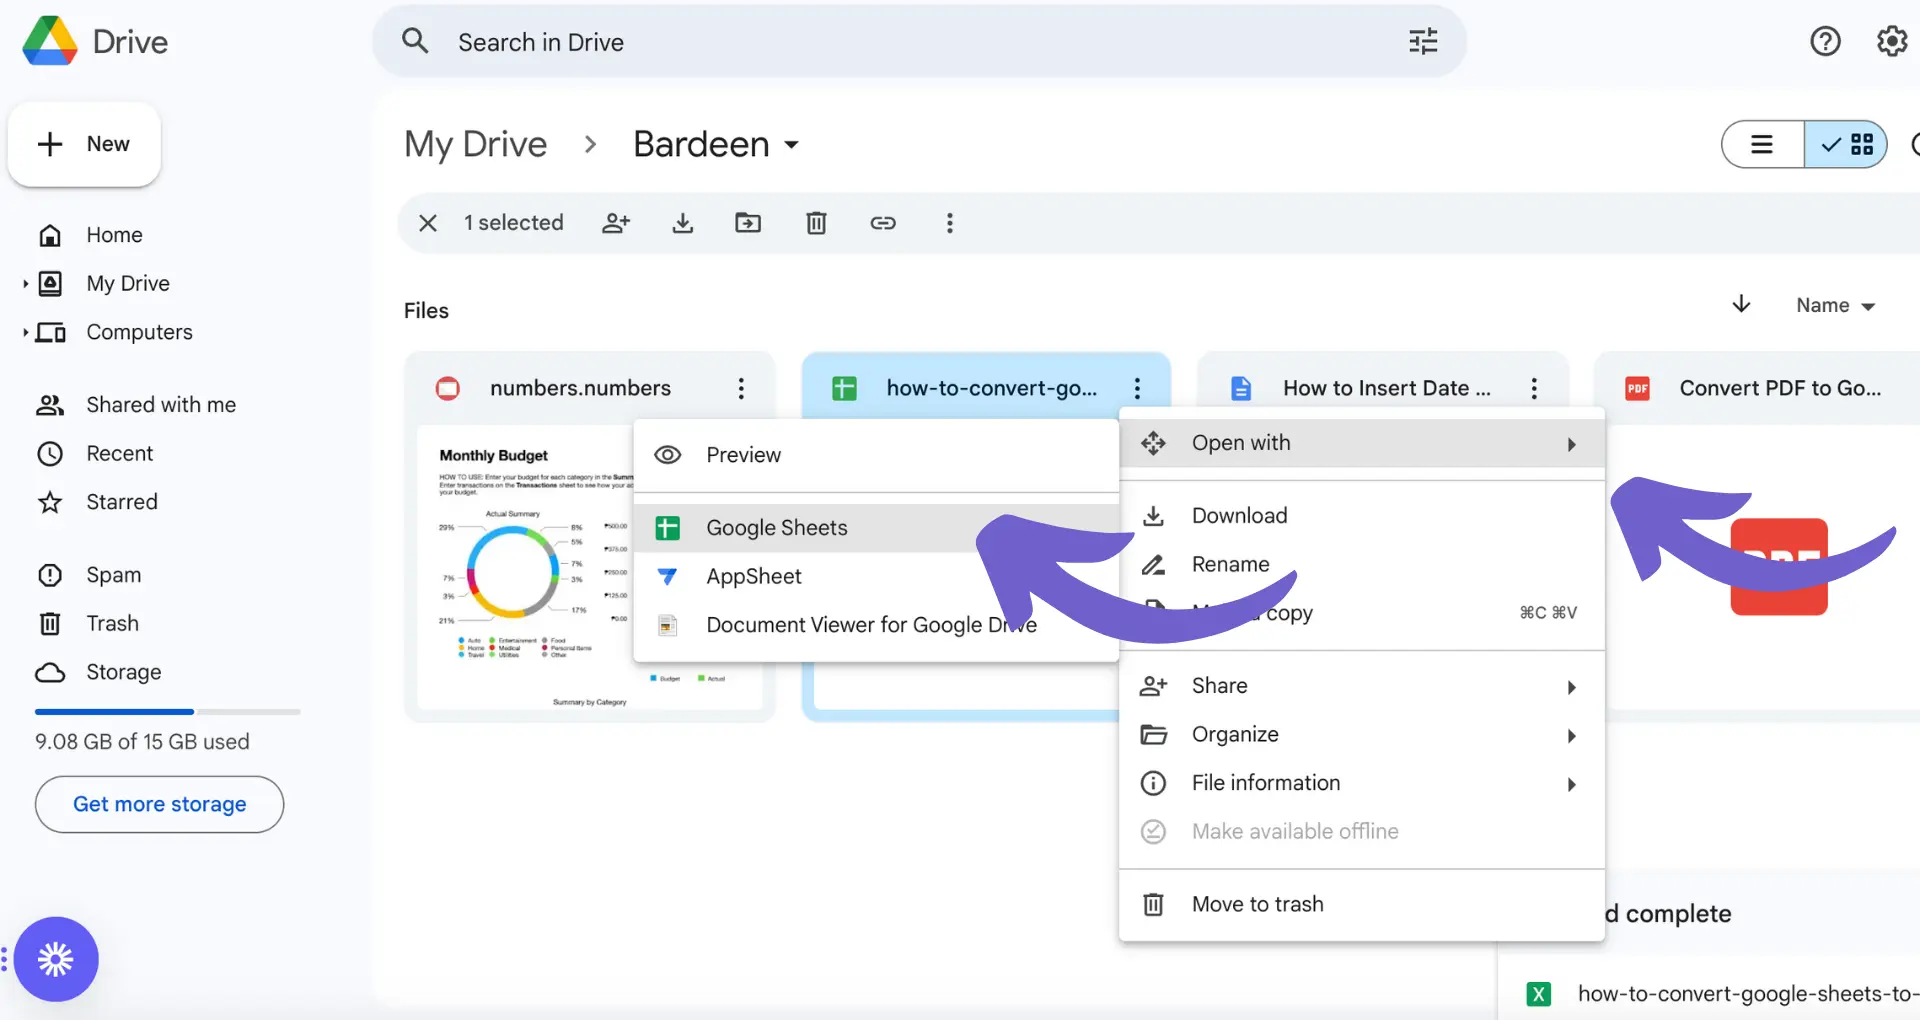This screenshot has width=1920, height=1020.
Task: Switch to list layout view
Action: click(x=1763, y=145)
